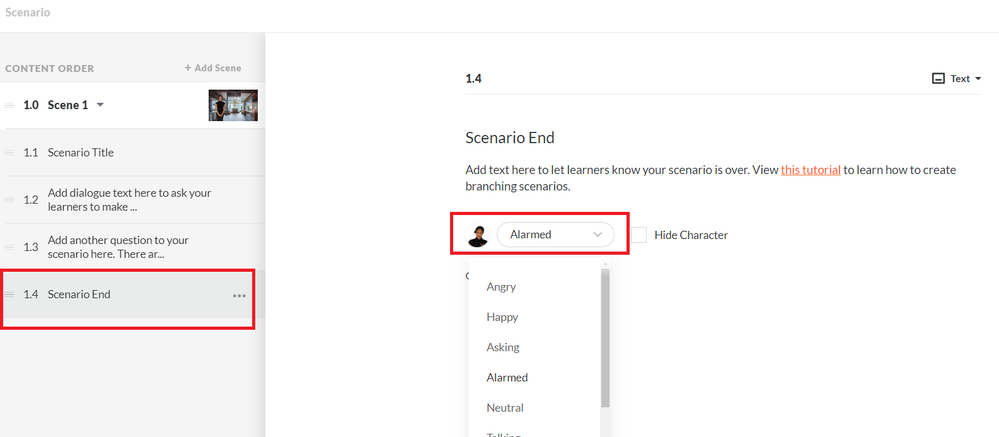Select Asking expression option
The image size is (999, 437).
503,347
